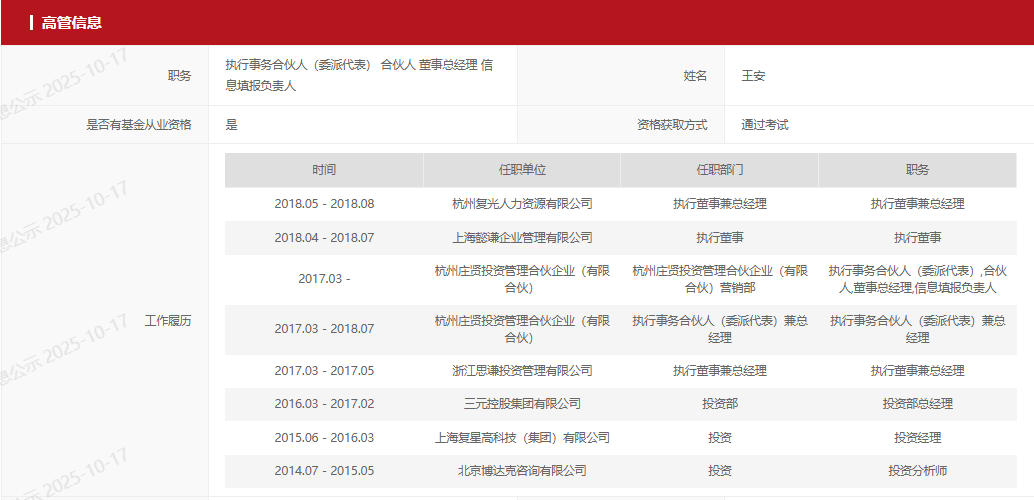Select the date cell 2017.03 - 2018.07

[324, 329]
